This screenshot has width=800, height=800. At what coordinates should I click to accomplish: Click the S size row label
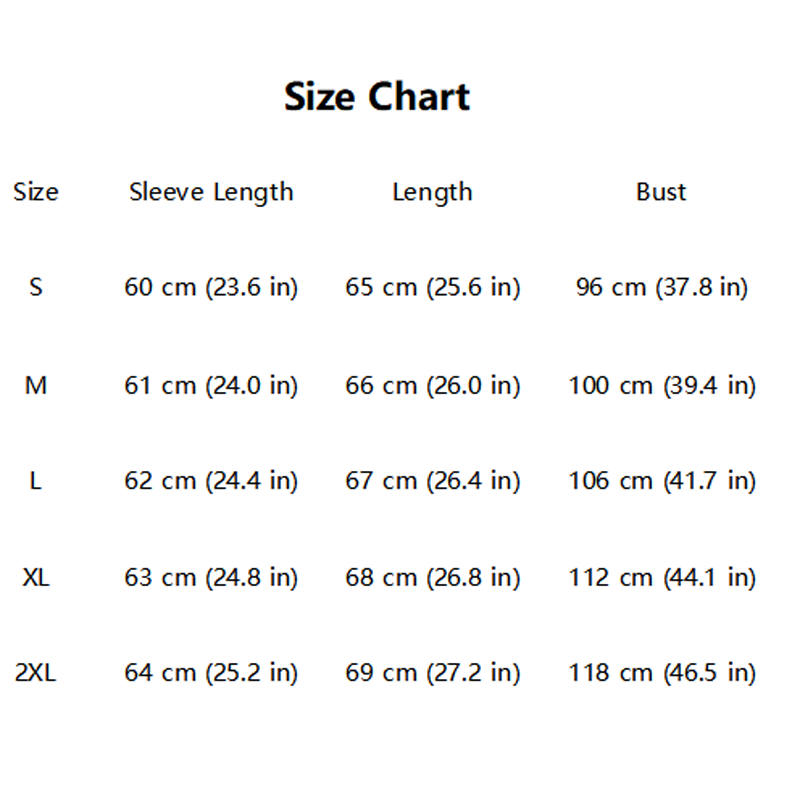pos(36,287)
